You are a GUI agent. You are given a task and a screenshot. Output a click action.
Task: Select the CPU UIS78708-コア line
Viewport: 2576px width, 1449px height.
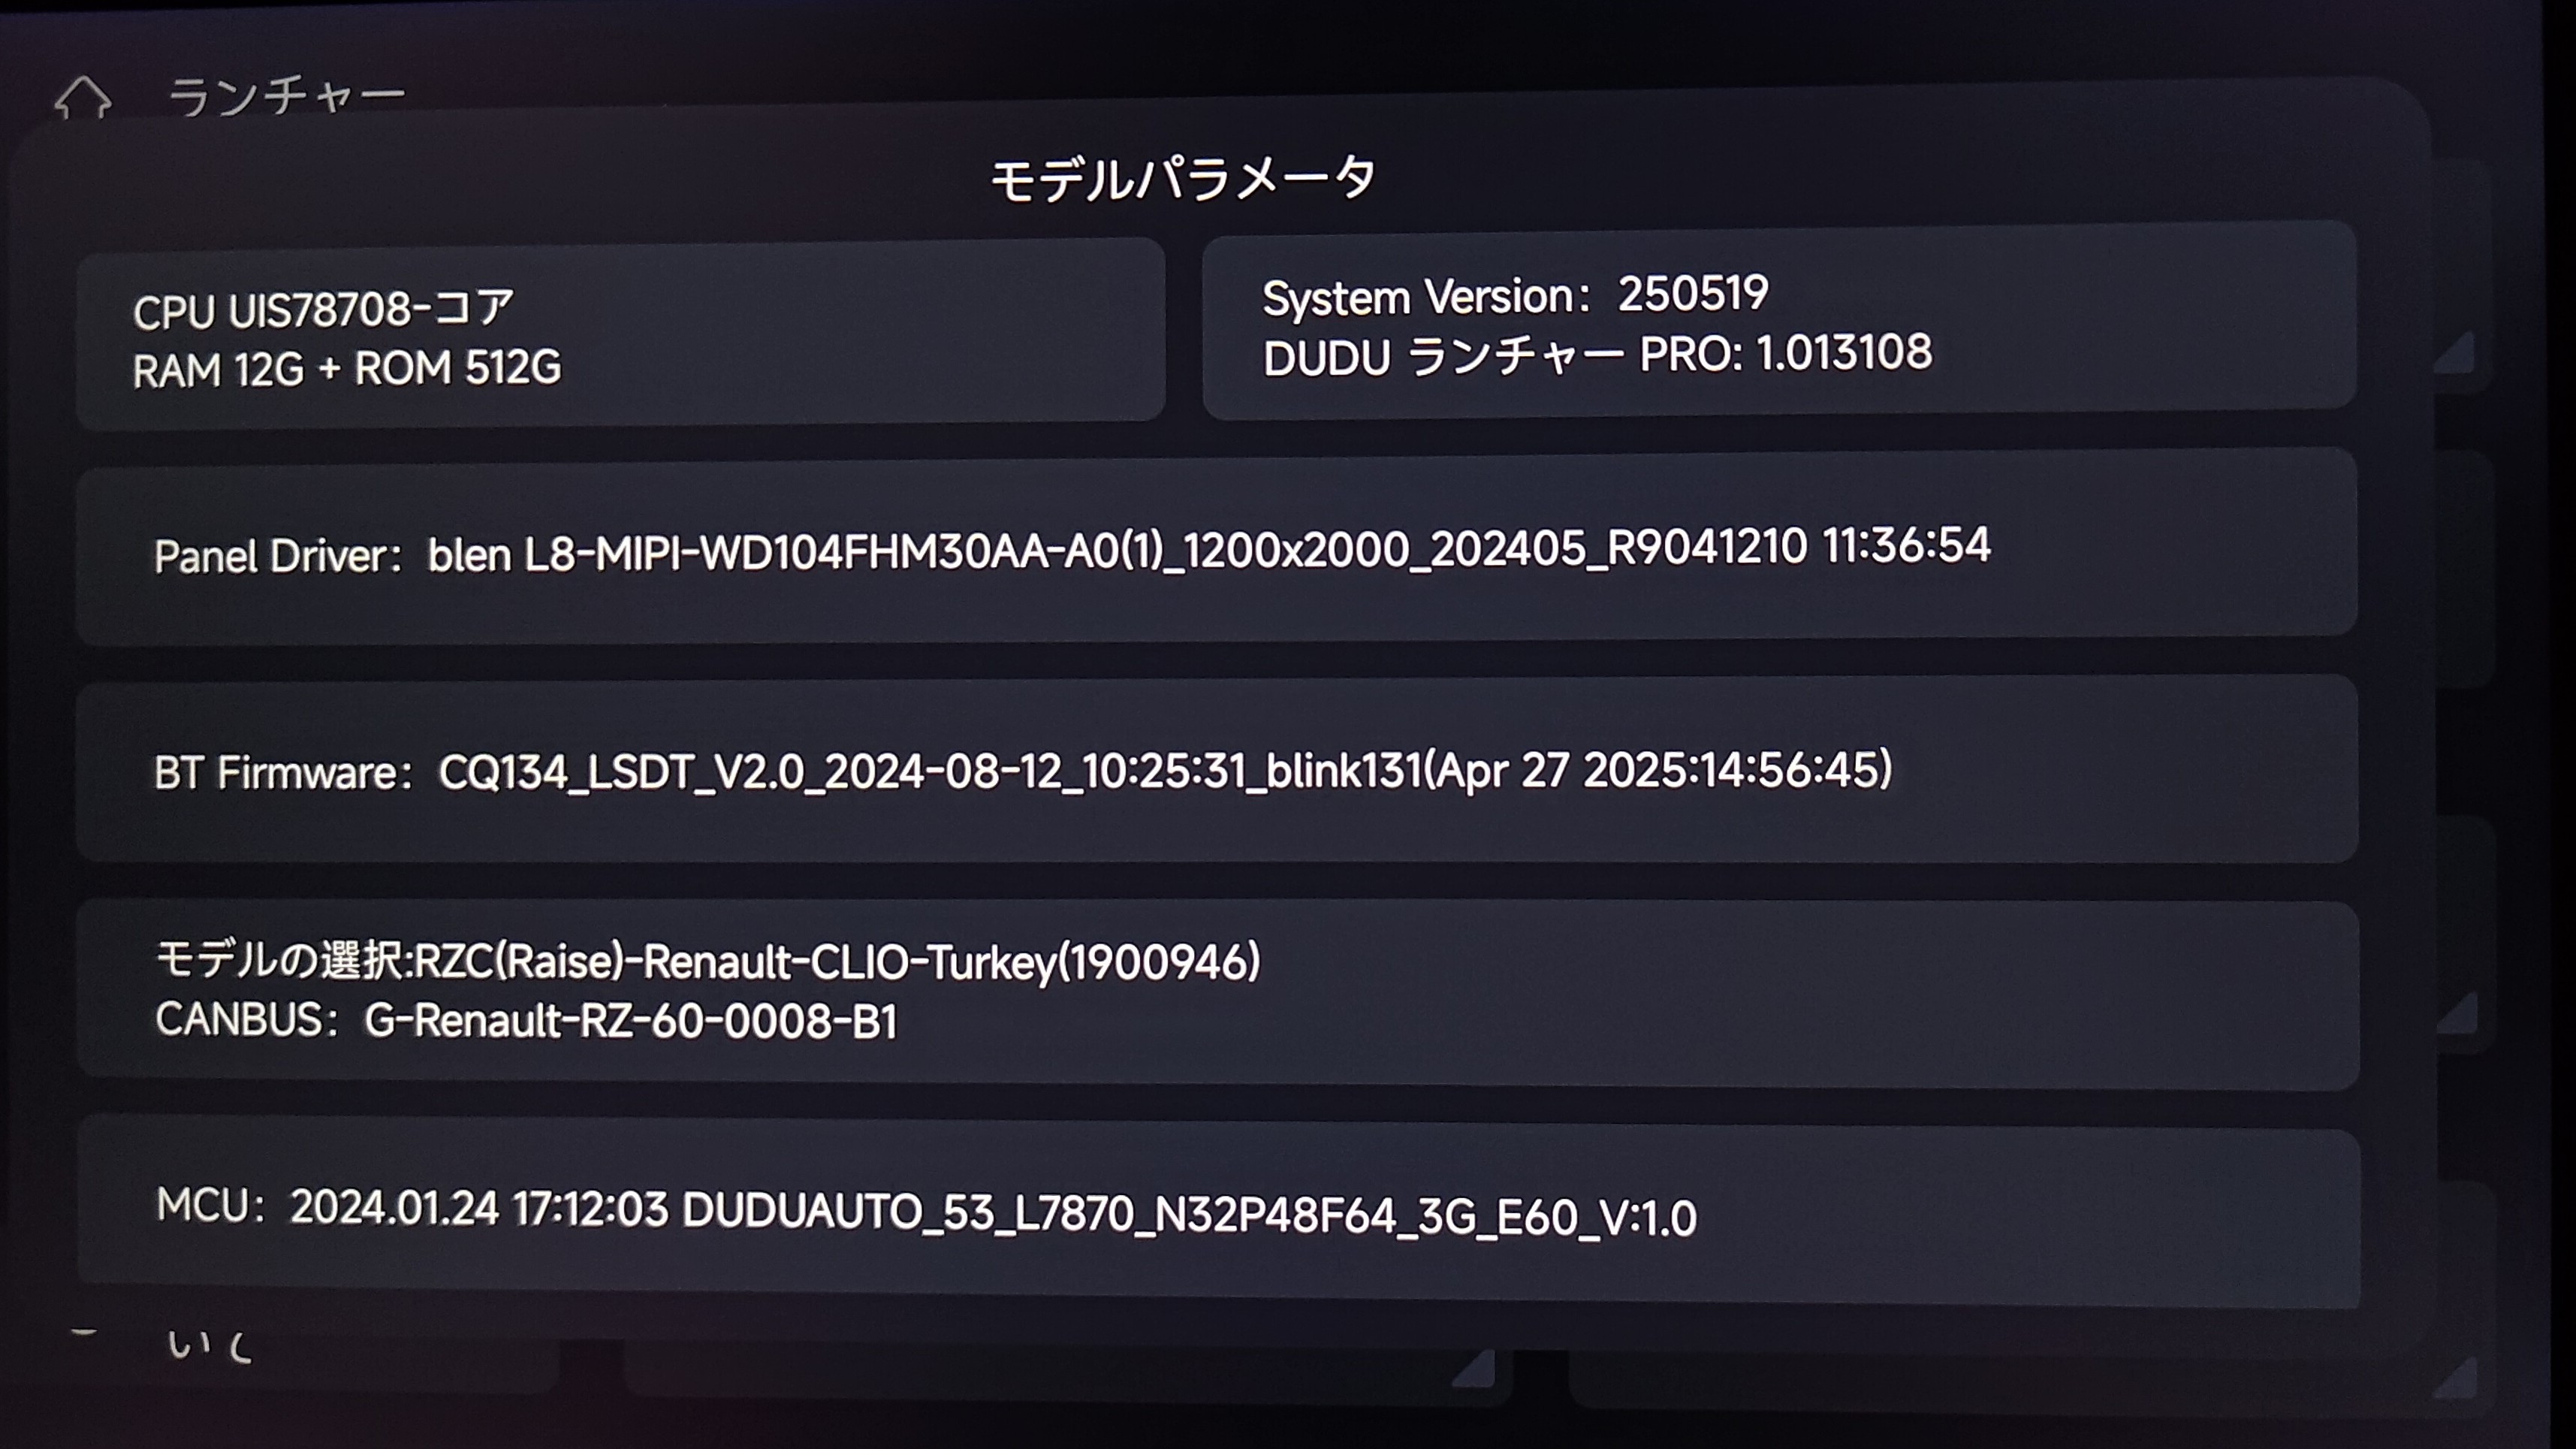(323, 310)
